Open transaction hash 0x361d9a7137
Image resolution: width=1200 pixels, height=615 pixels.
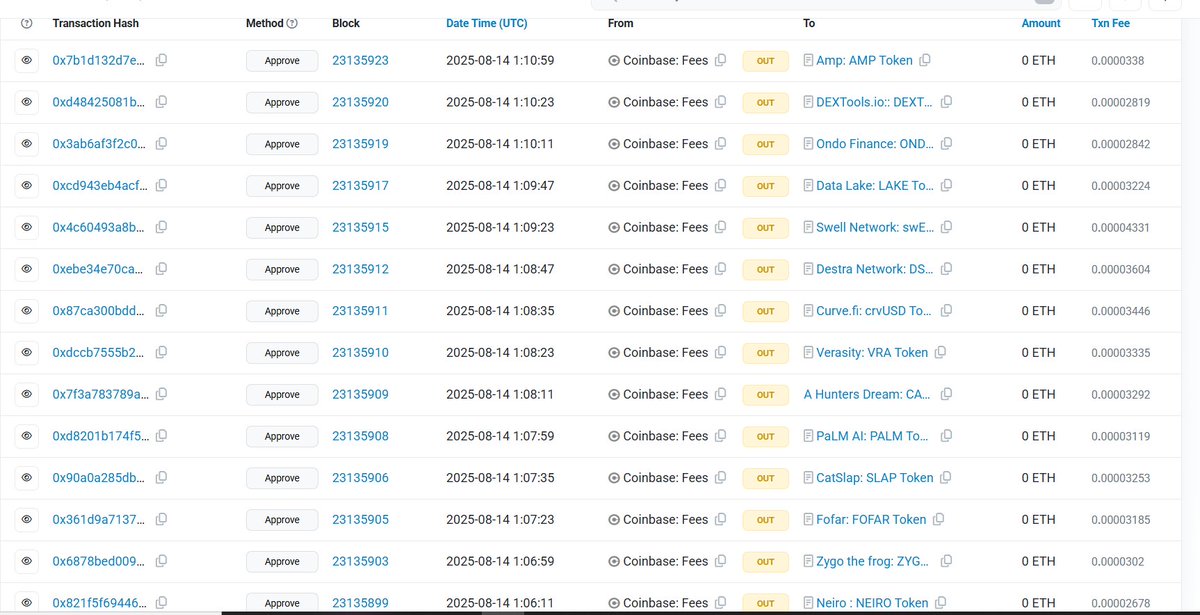[100, 520]
